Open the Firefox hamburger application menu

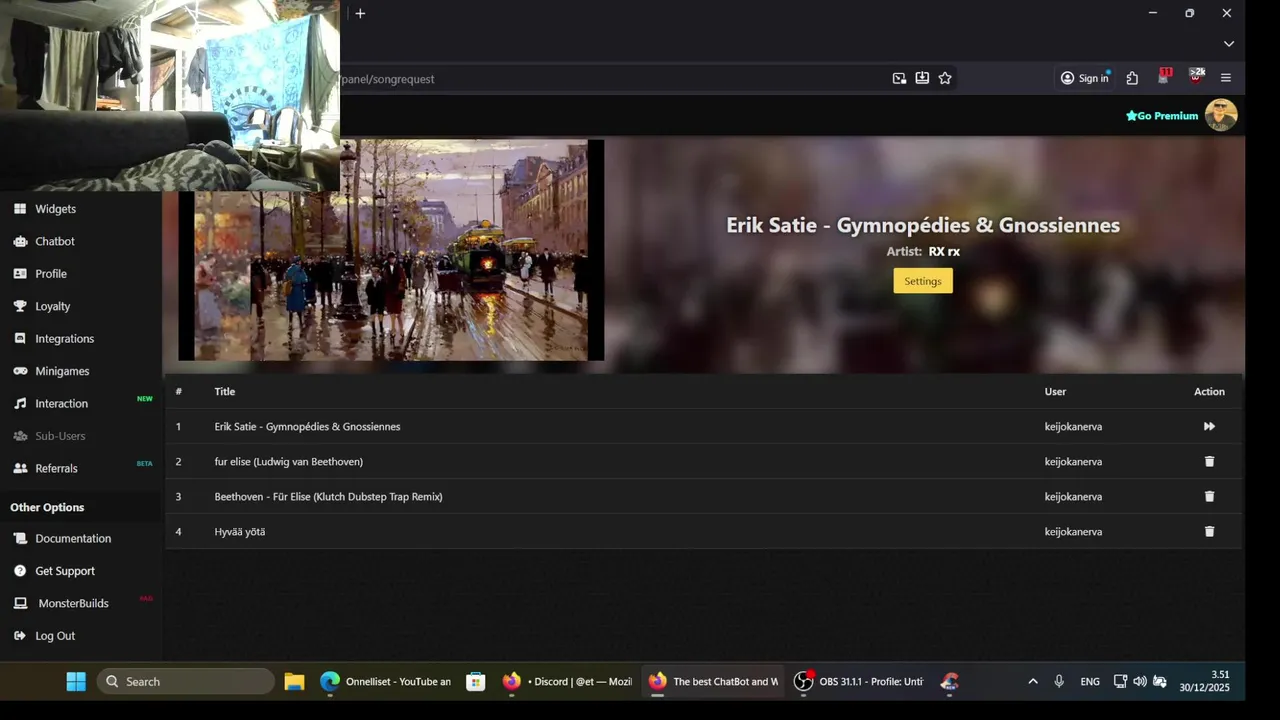pyautogui.click(x=1226, y=78)
